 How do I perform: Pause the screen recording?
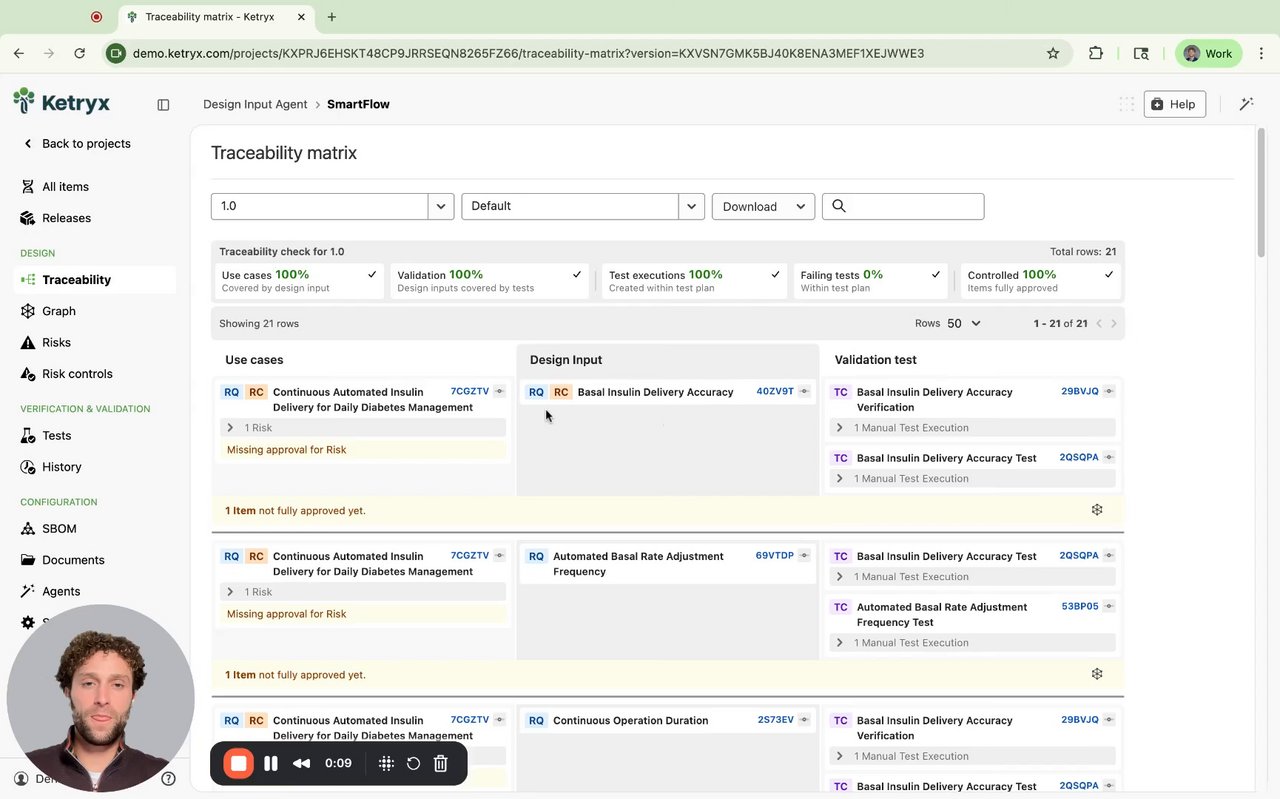tap(271, 763)
